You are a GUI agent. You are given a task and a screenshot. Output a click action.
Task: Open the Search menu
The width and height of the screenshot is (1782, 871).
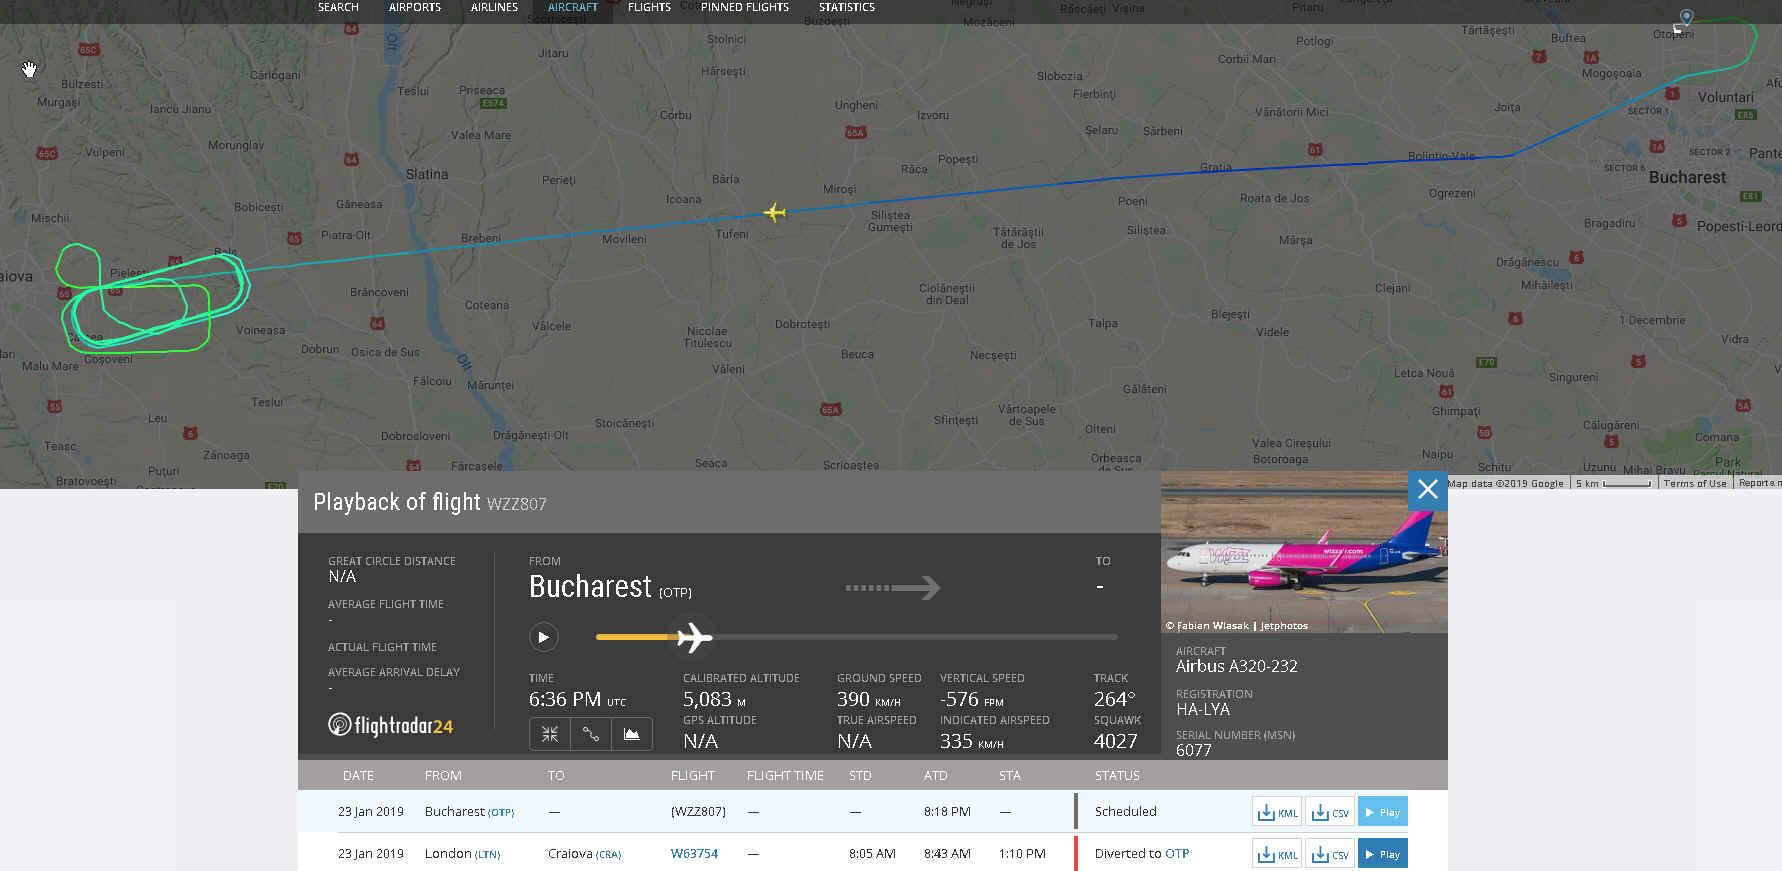(x=338, y=7)
